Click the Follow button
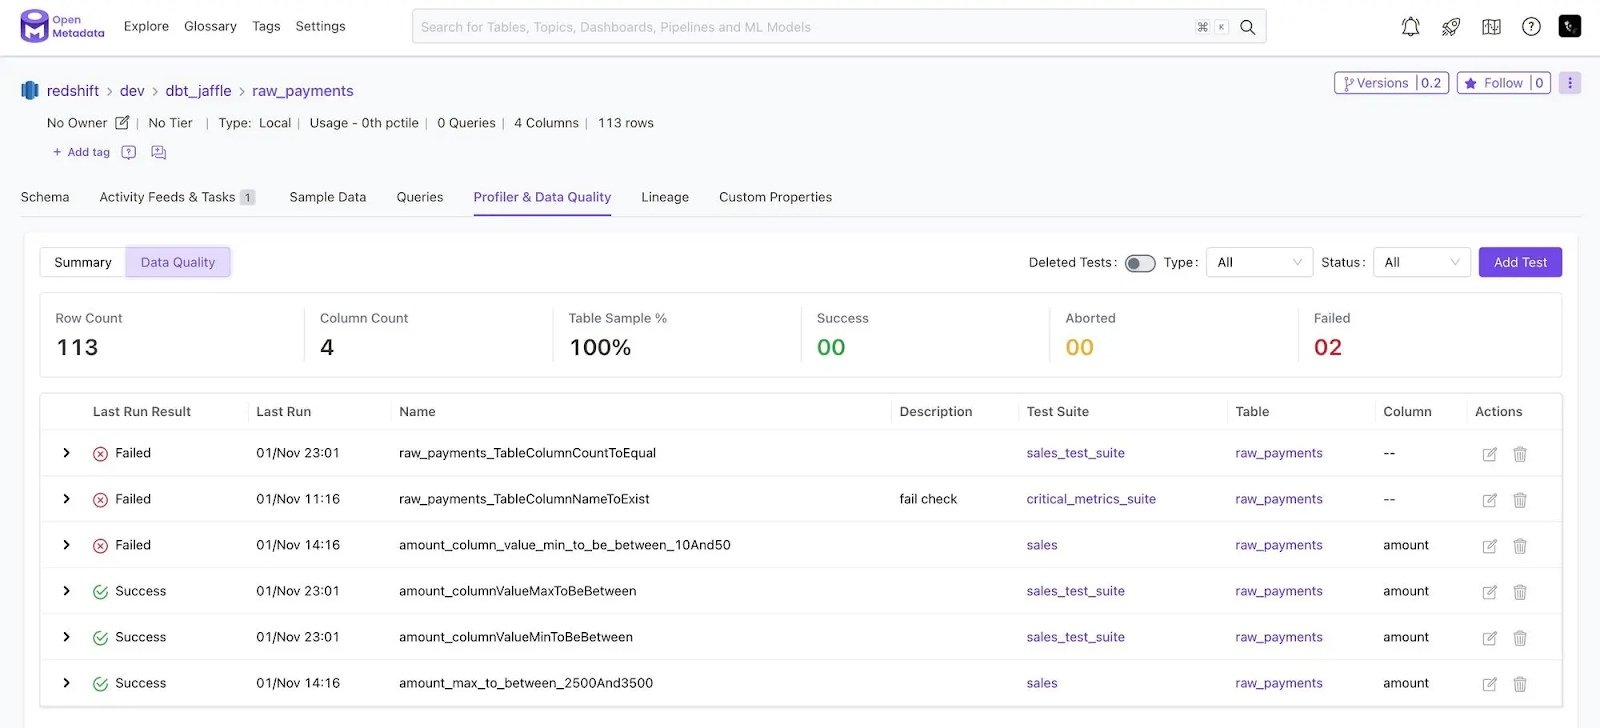1600x728 pixels. [x=1503, y=83]
